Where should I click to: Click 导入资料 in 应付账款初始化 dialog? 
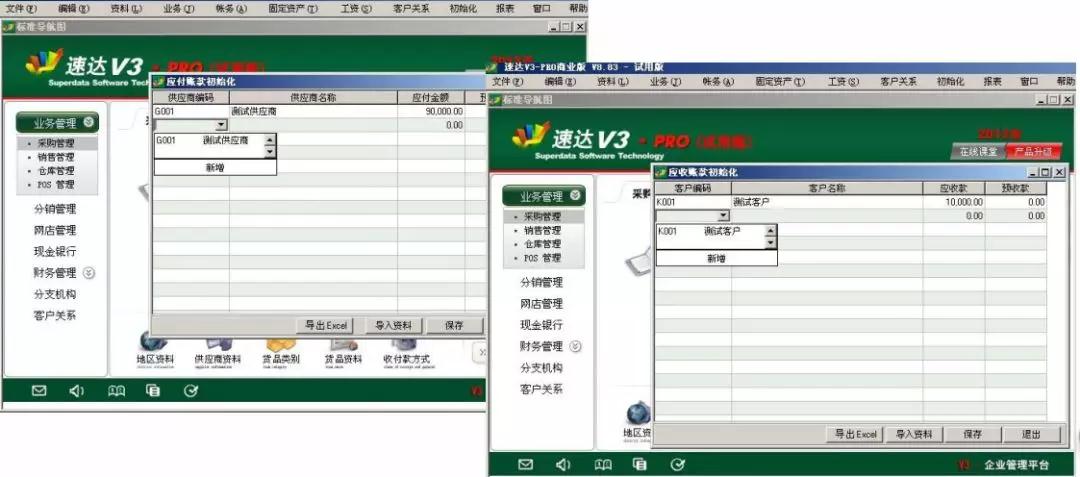pyautogui.click(x=393, y=326)
